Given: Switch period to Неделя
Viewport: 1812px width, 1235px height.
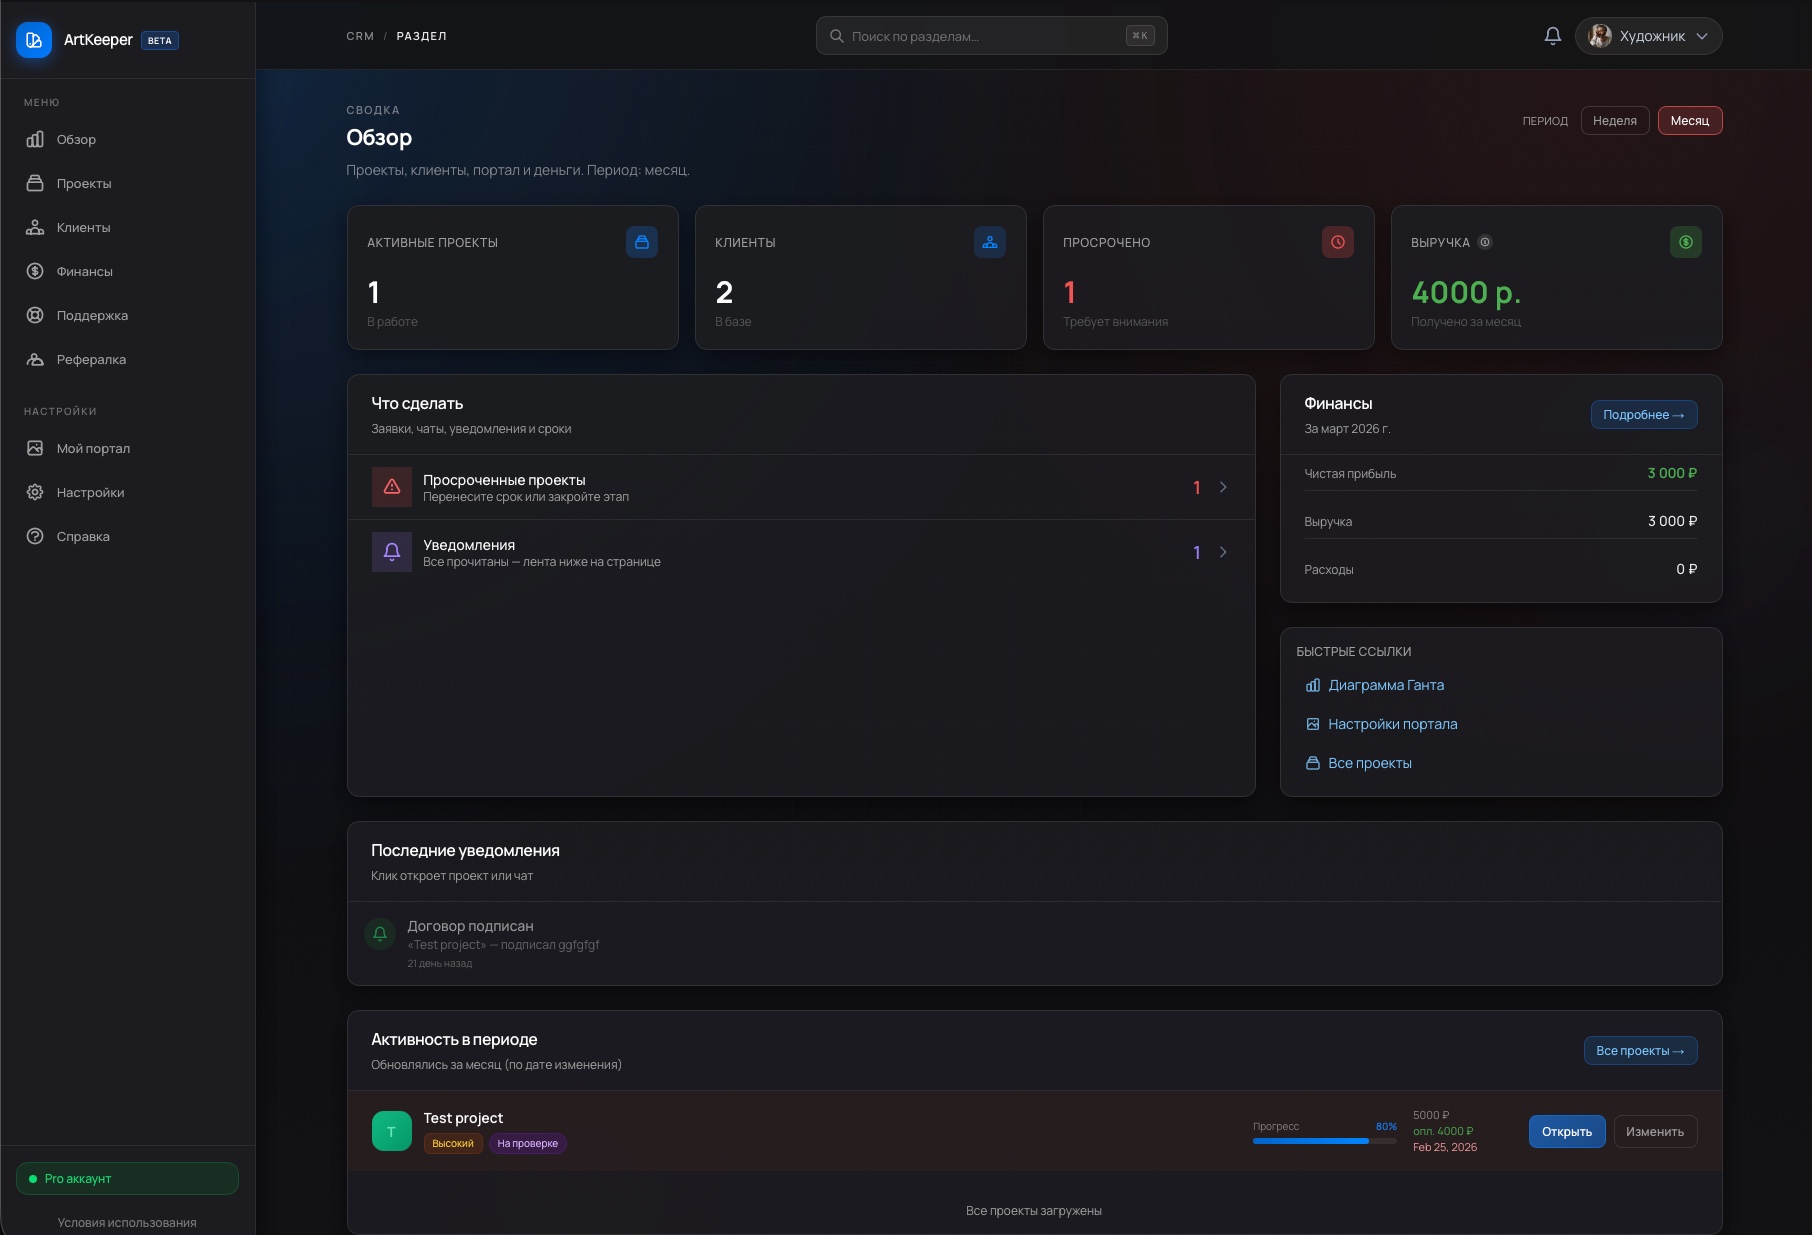Looking at the screenshot, I should 1615,120.
